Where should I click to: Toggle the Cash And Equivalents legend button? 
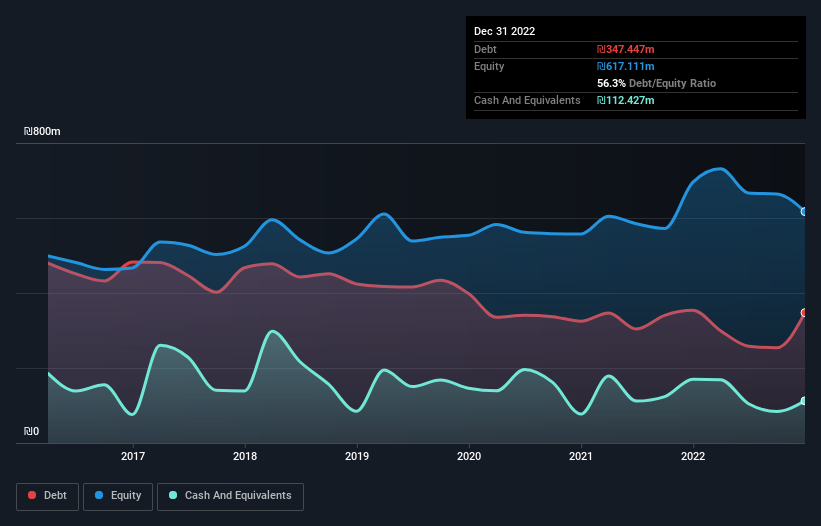tap(230, 496)
